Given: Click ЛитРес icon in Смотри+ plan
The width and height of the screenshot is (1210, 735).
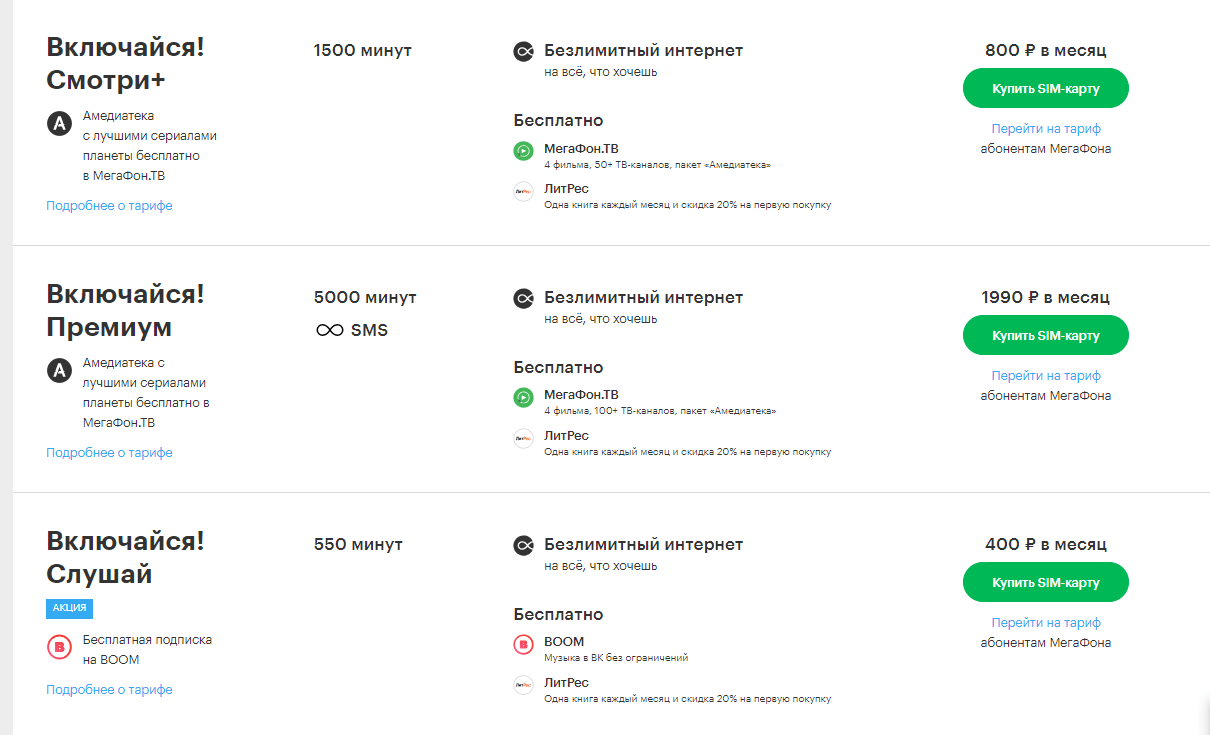Looking at the screenshot, I should point(524,192).
